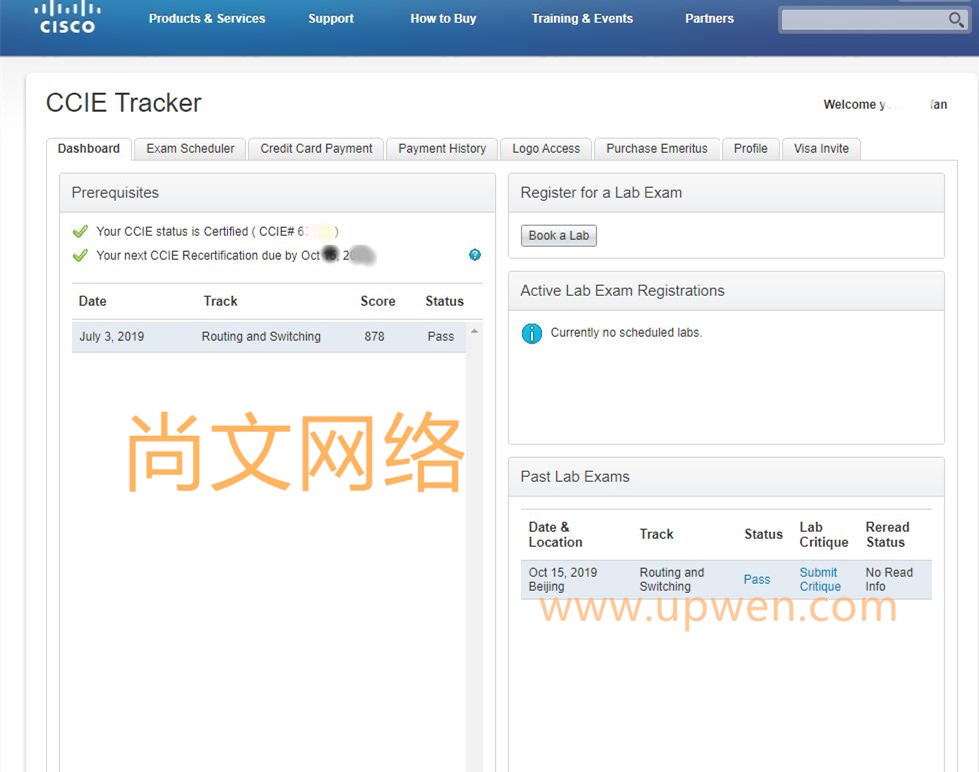Select the July 3, 2019 date cell
Screen dimensions: 979x772
[112, 337]
